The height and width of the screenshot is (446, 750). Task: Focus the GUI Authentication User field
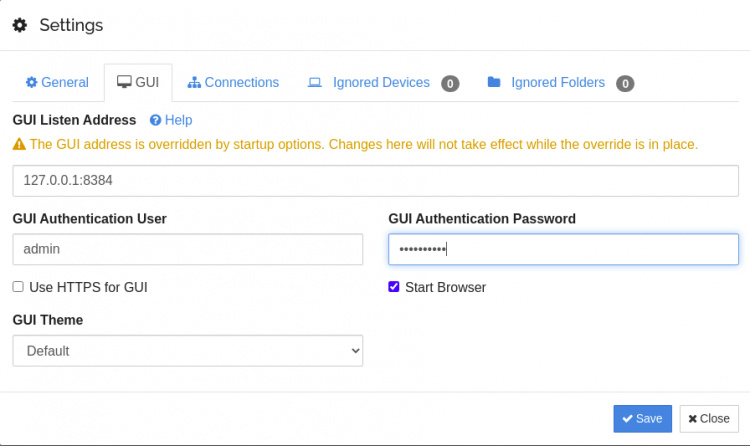(x=188, y=249)
